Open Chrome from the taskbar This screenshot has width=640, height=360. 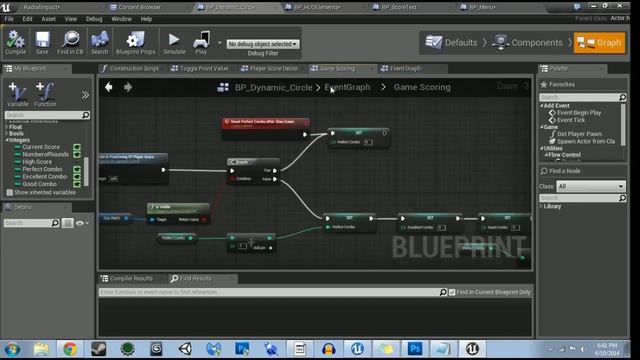click(70, 349)
